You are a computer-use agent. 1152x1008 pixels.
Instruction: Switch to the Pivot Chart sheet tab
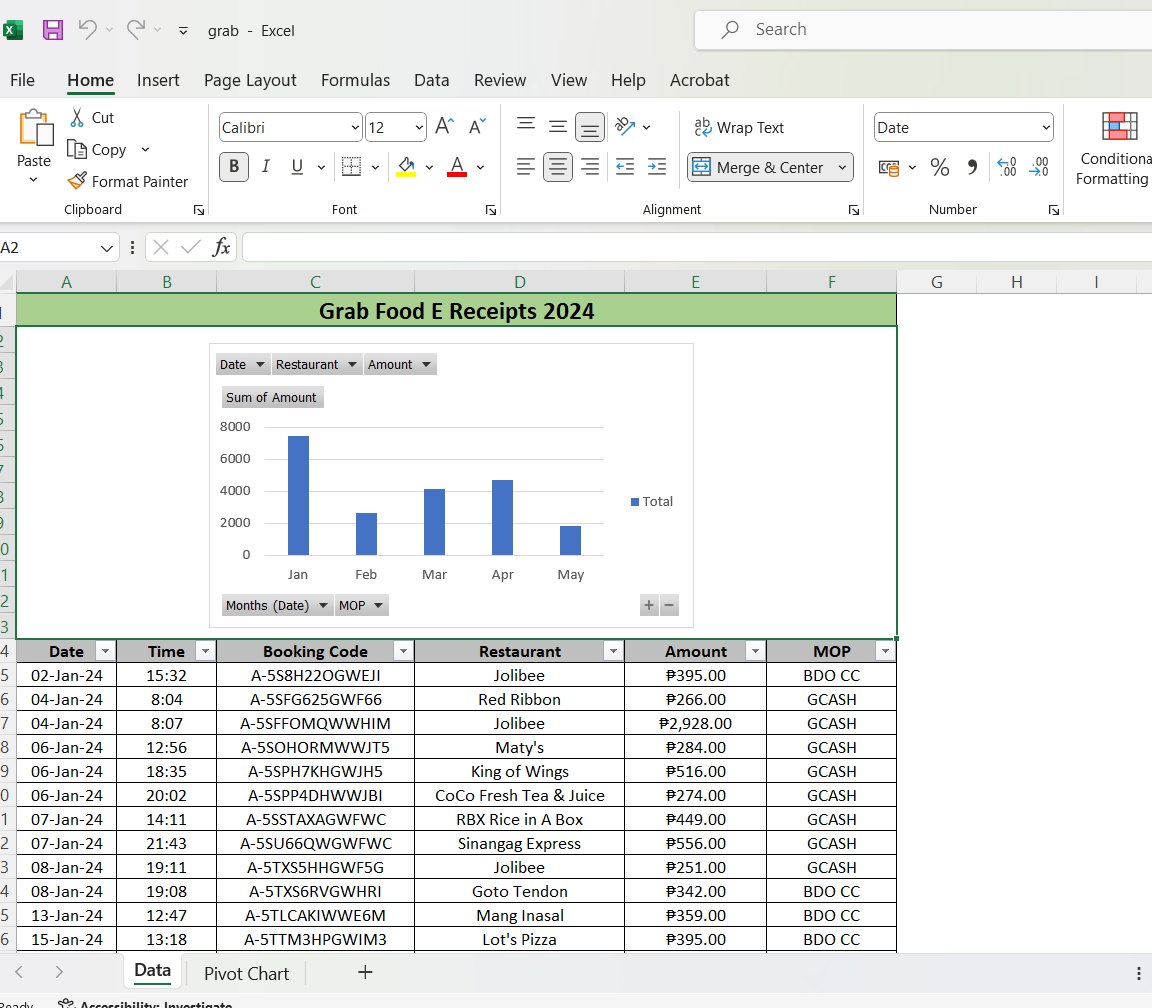tap(246, 973)
